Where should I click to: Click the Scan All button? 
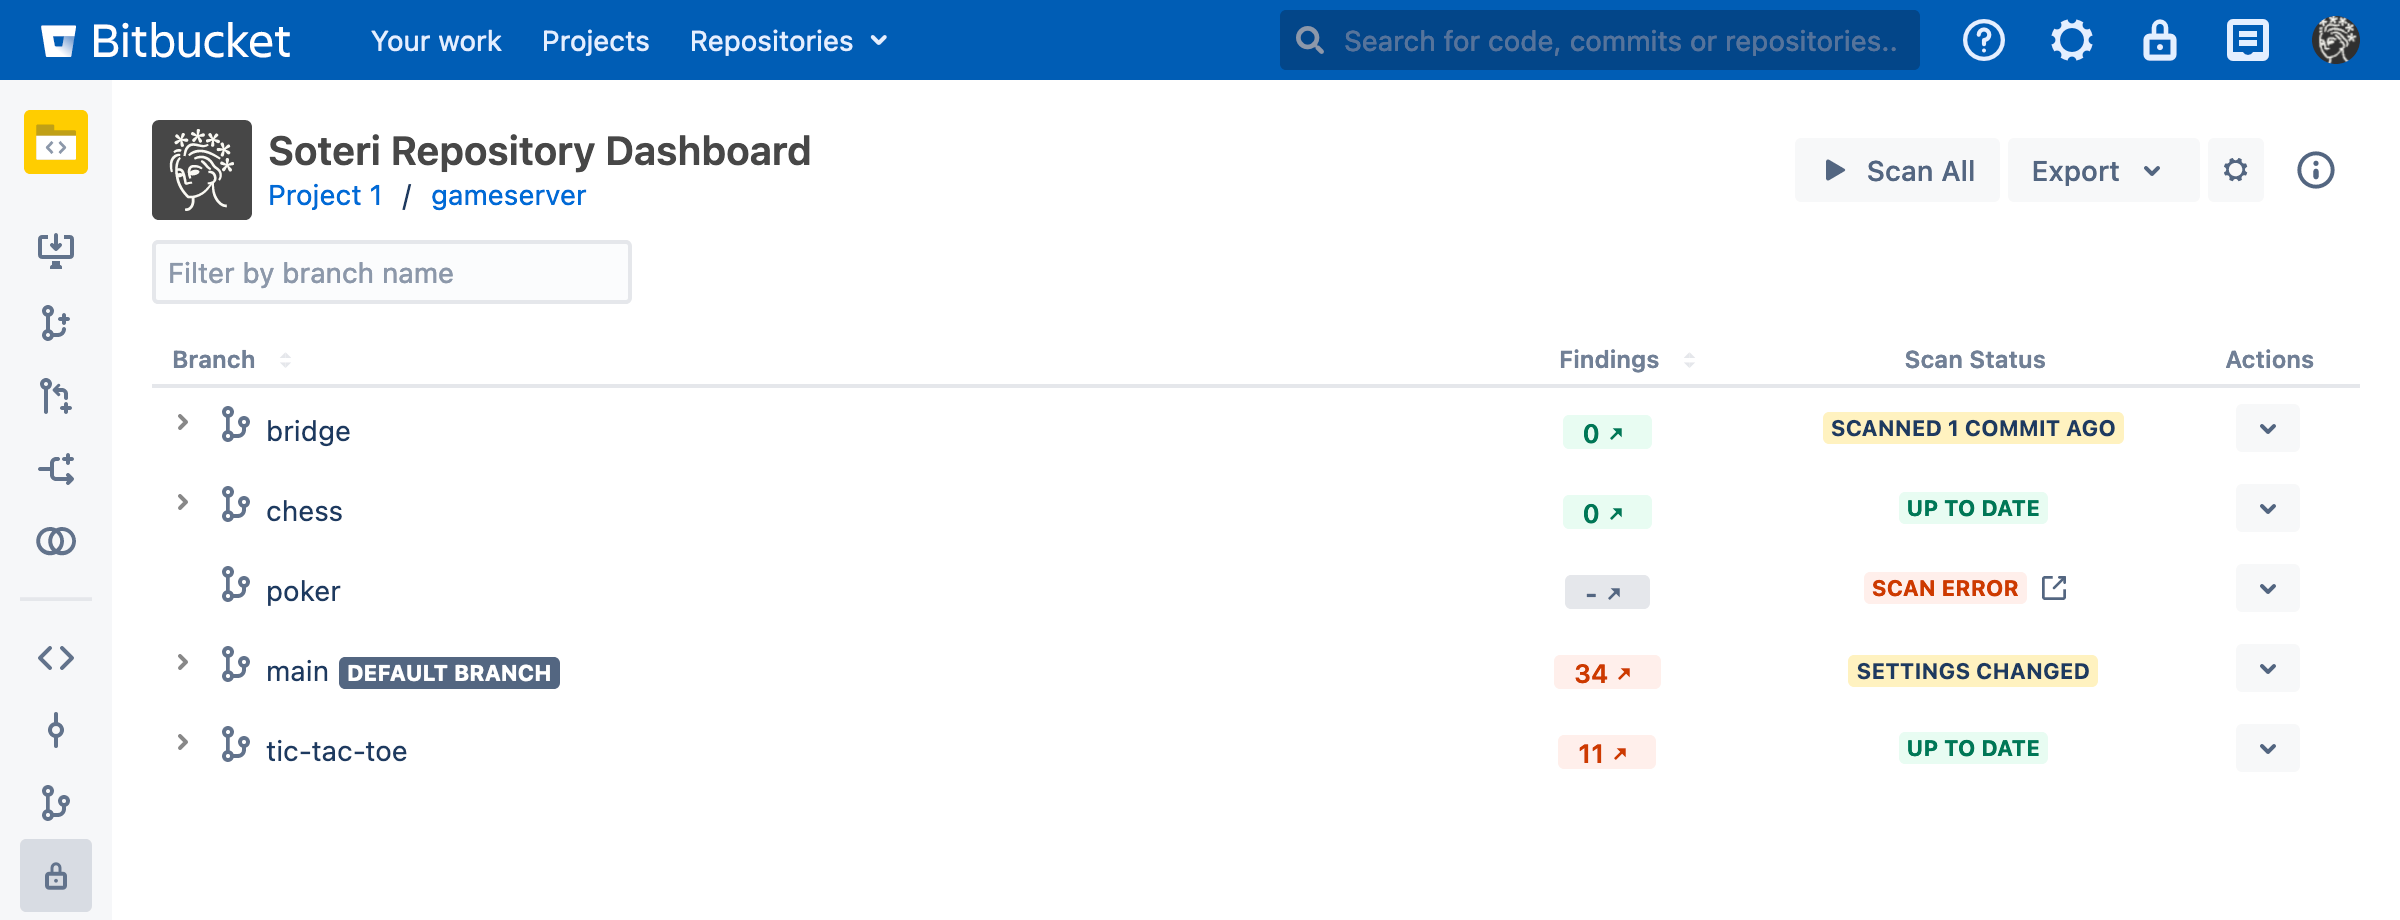tap(1898, 171)
